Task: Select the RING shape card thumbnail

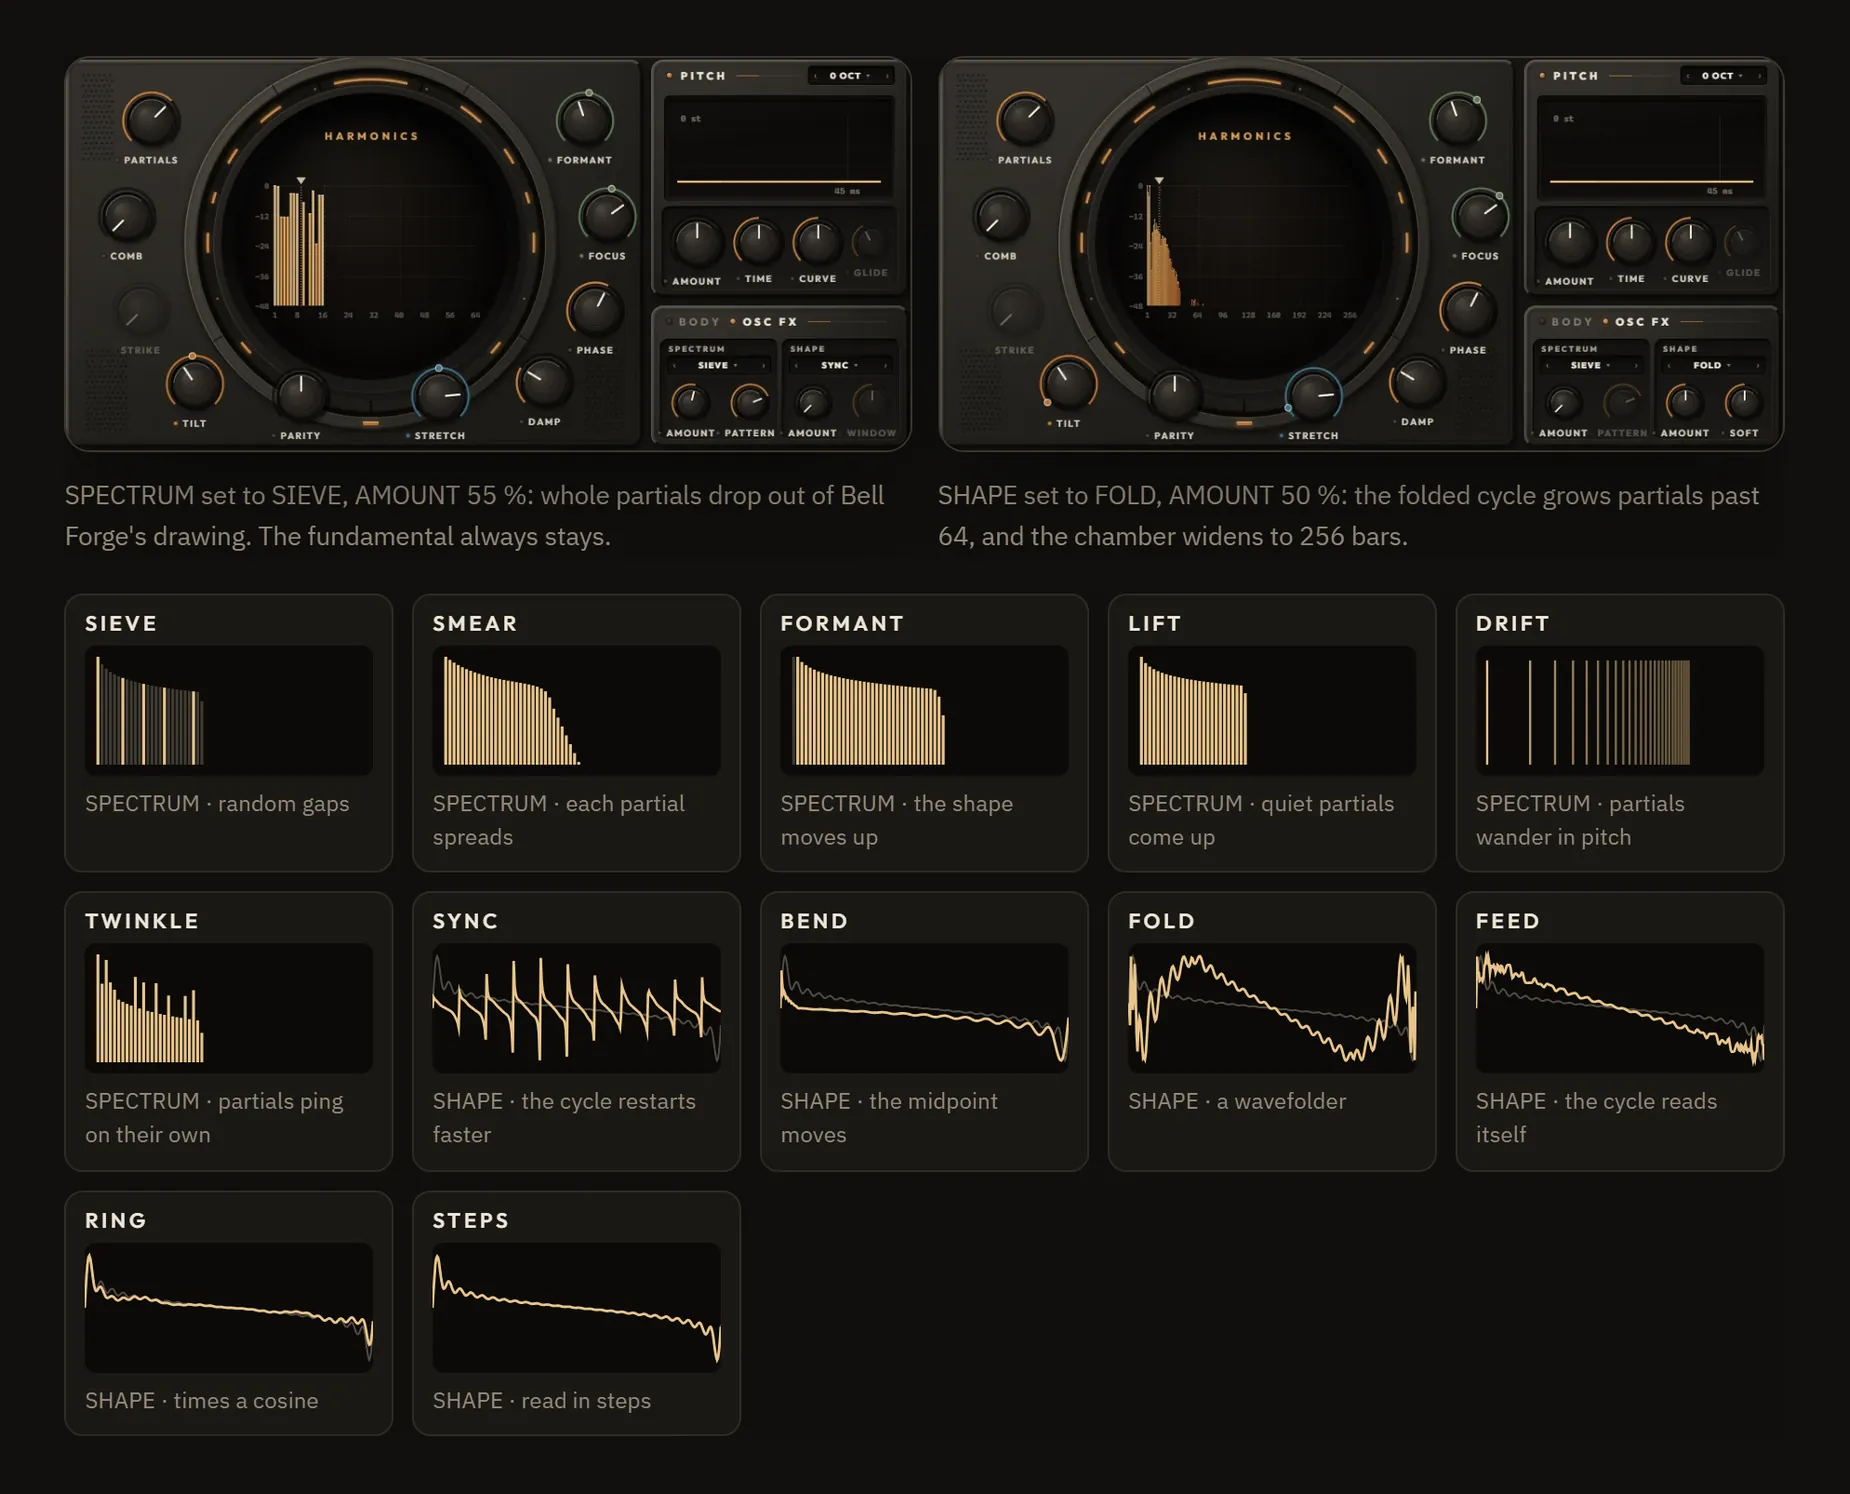Action: pos(229,1307)
